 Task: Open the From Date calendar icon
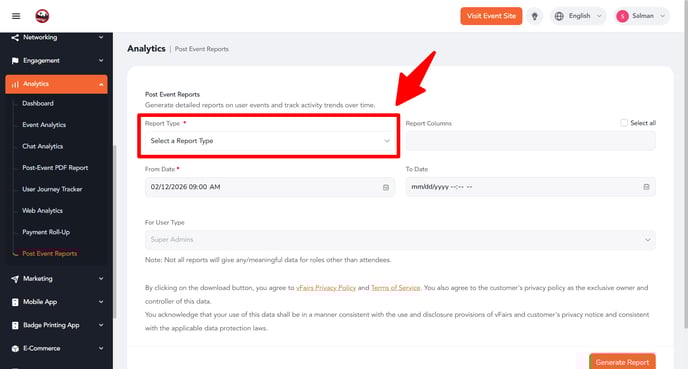[x=386, y=187]
